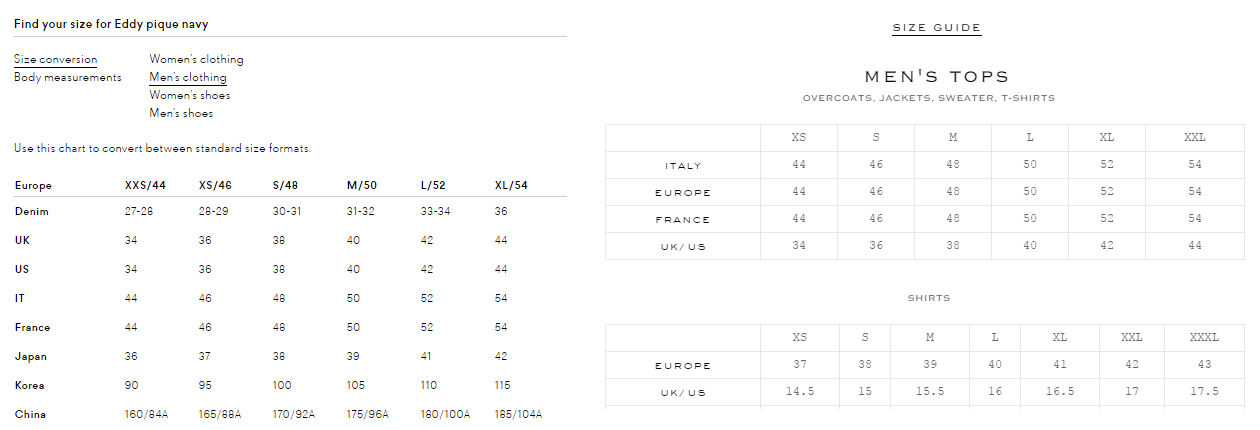Click the Japan row label
The width and height of the screenshot is (1260, 430).
(31, 356)
